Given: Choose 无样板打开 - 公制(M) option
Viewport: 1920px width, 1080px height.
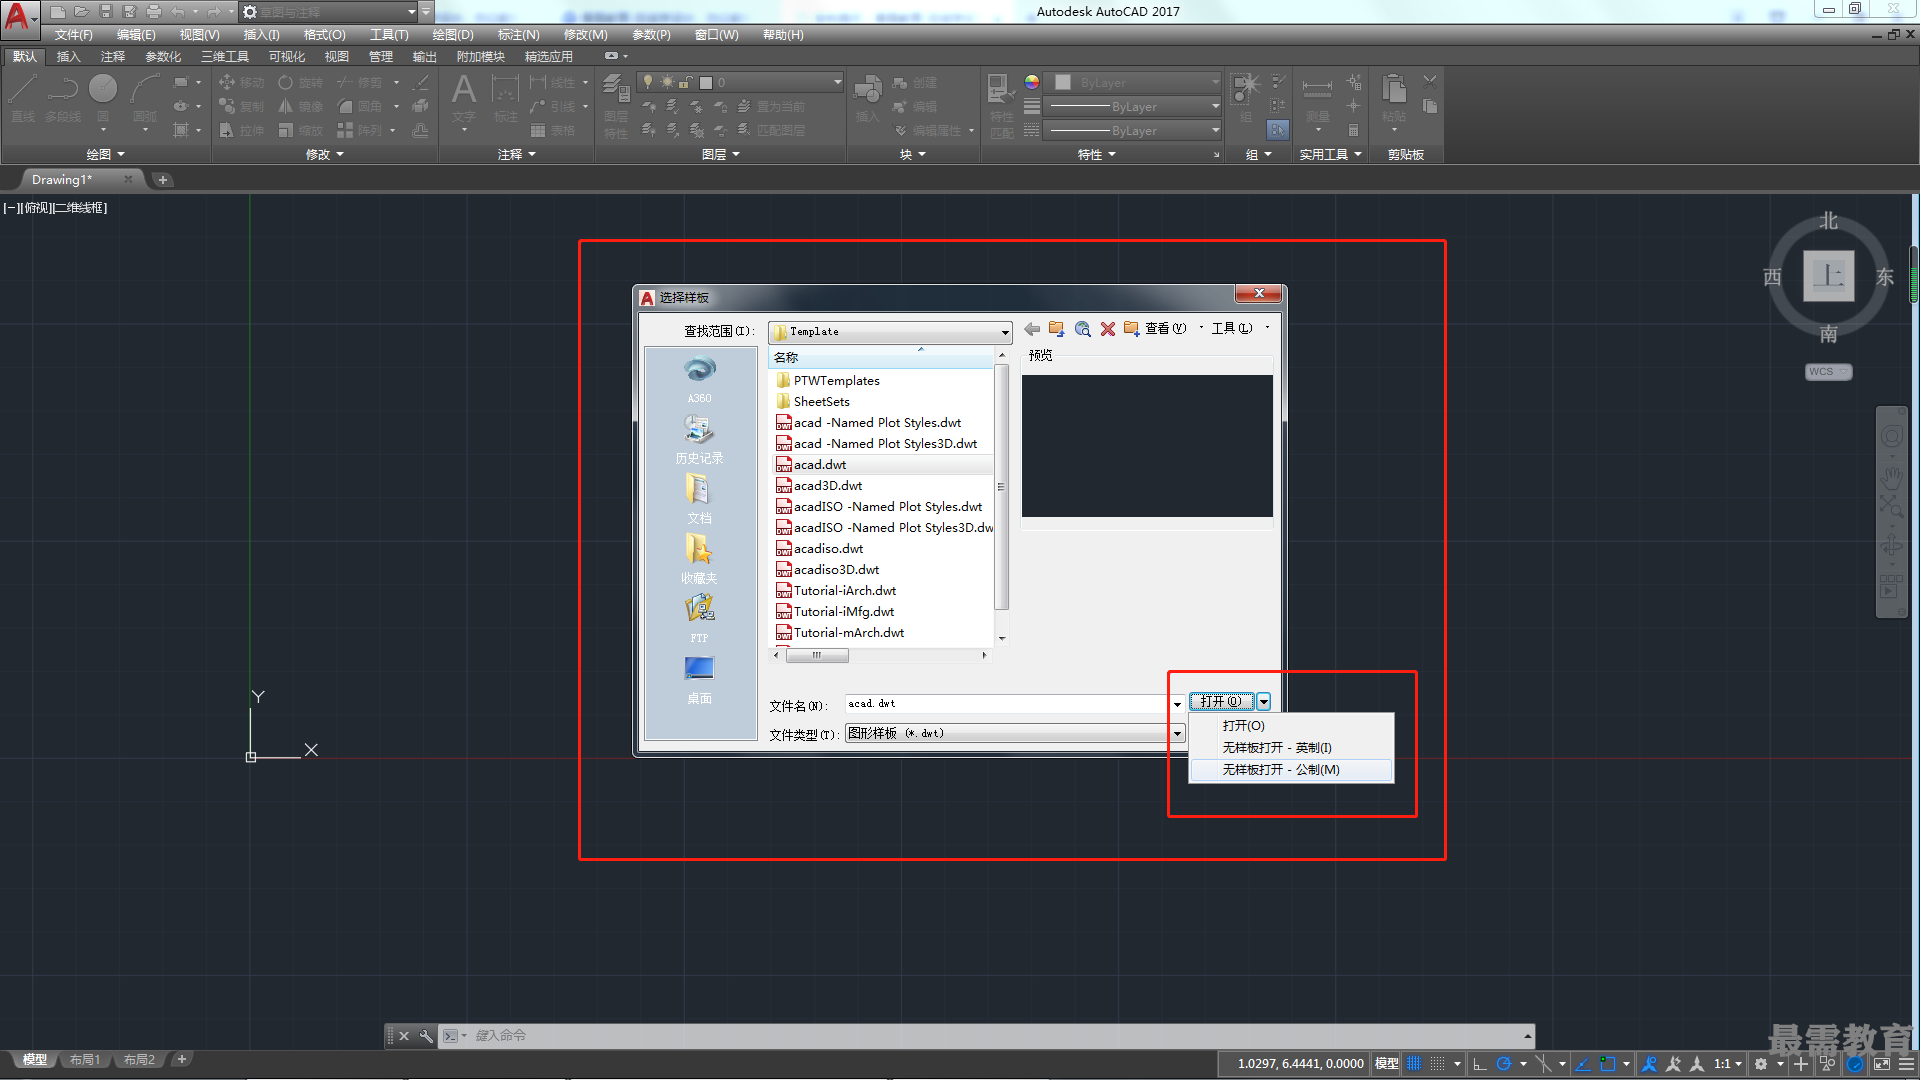Looking at the screenshot, I should (x=1291, y=770).
